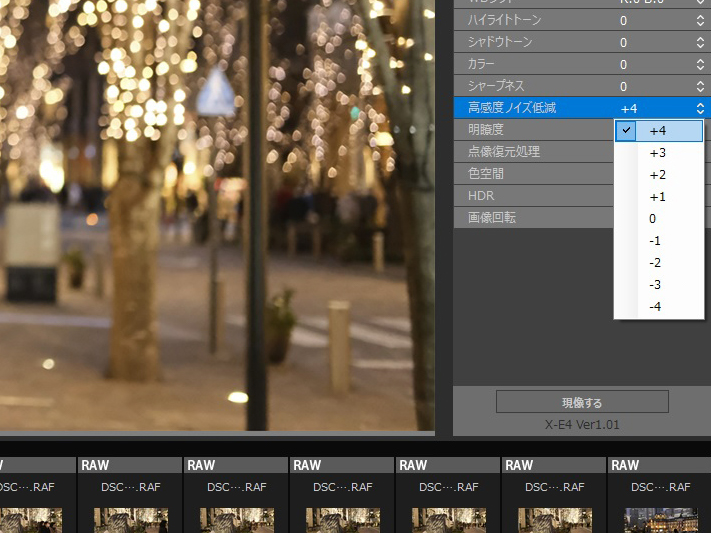Open ハイライトトーン value stepper

700,20
